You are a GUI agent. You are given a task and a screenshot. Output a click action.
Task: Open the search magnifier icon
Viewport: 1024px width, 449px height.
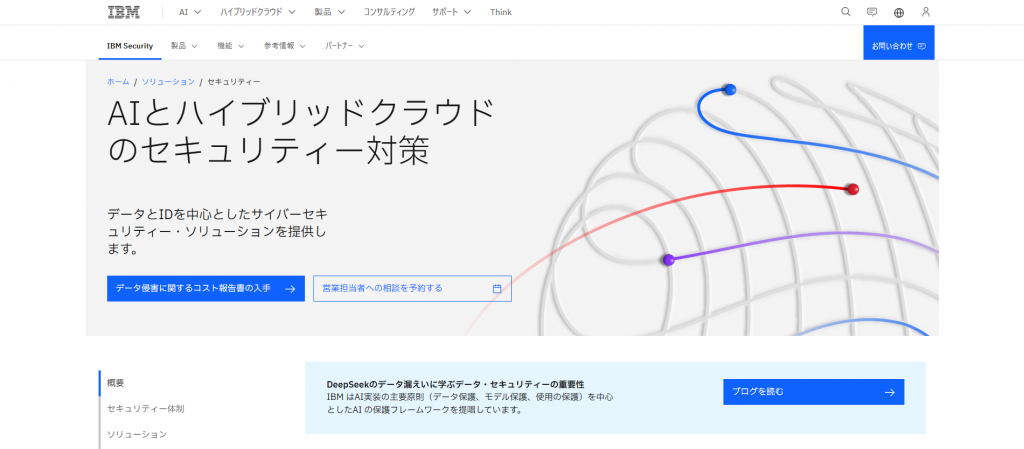pos(846,12)
